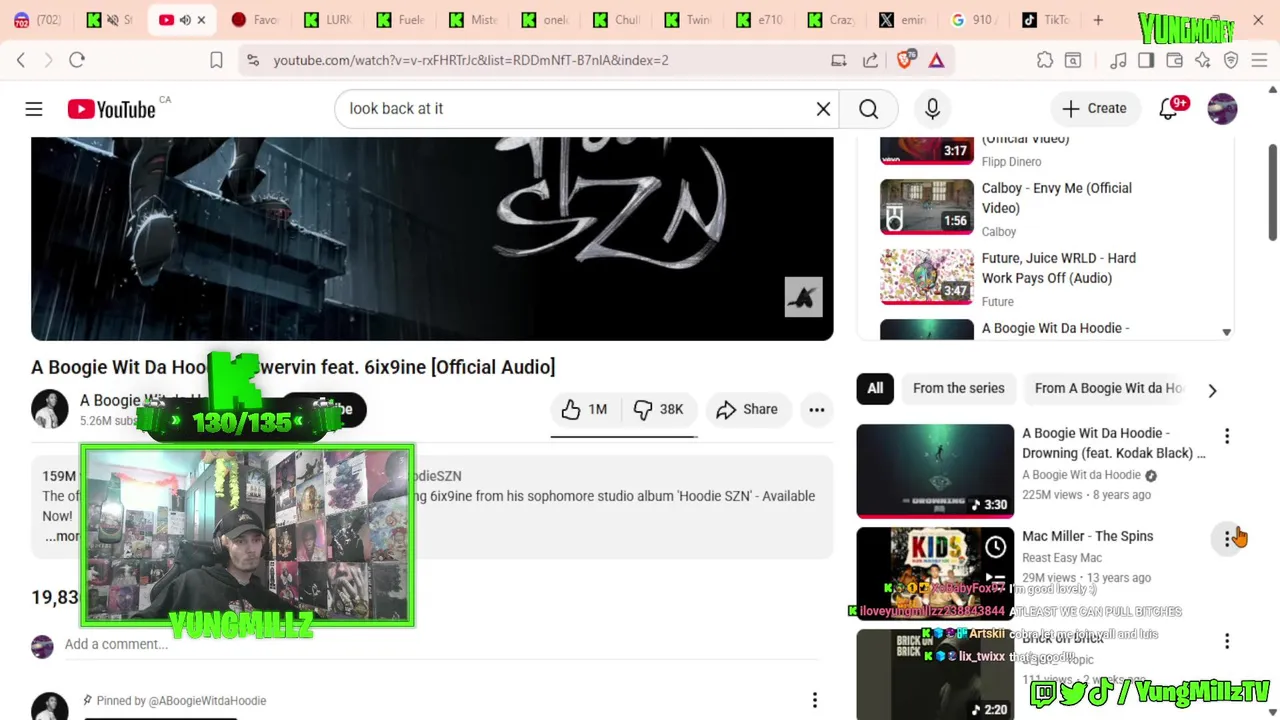Bookmark this page

coord(216,60)
